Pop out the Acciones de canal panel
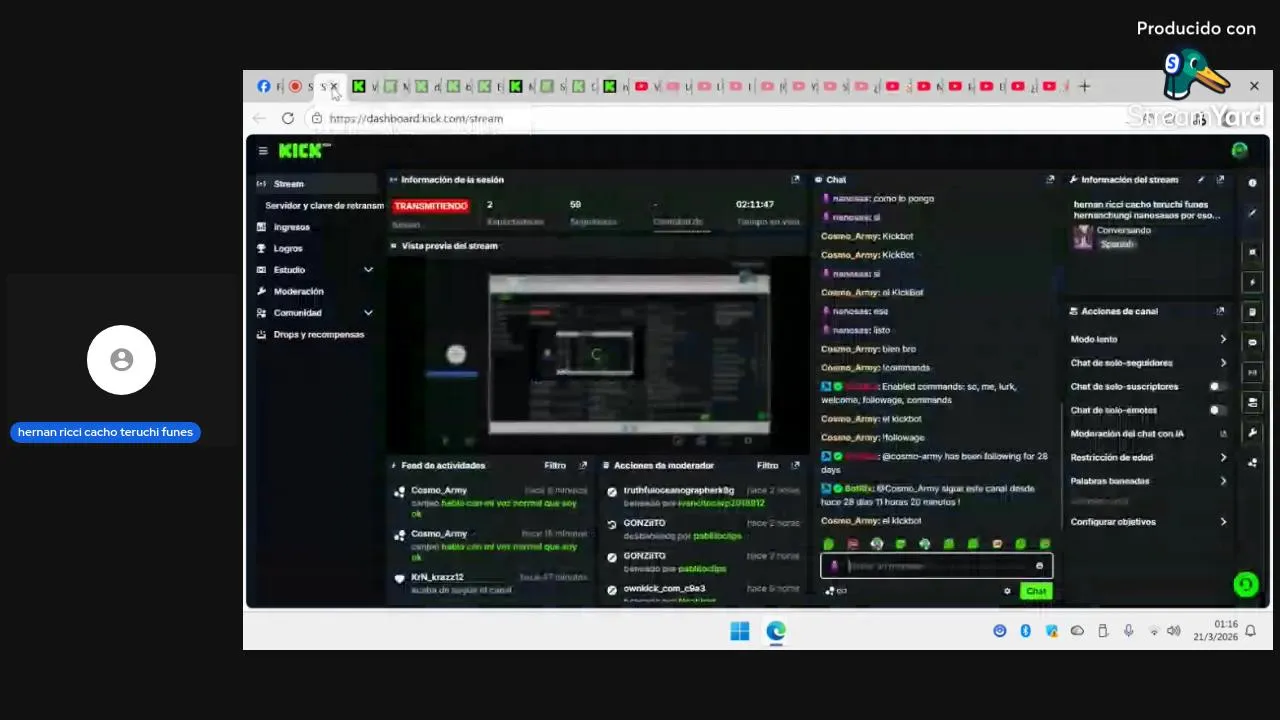1280x720 pixels. (x=1220, y=311)
